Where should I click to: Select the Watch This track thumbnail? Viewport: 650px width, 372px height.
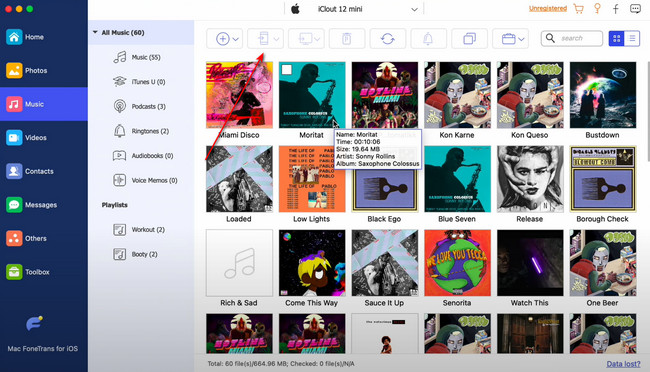click(x=530, y=263)
